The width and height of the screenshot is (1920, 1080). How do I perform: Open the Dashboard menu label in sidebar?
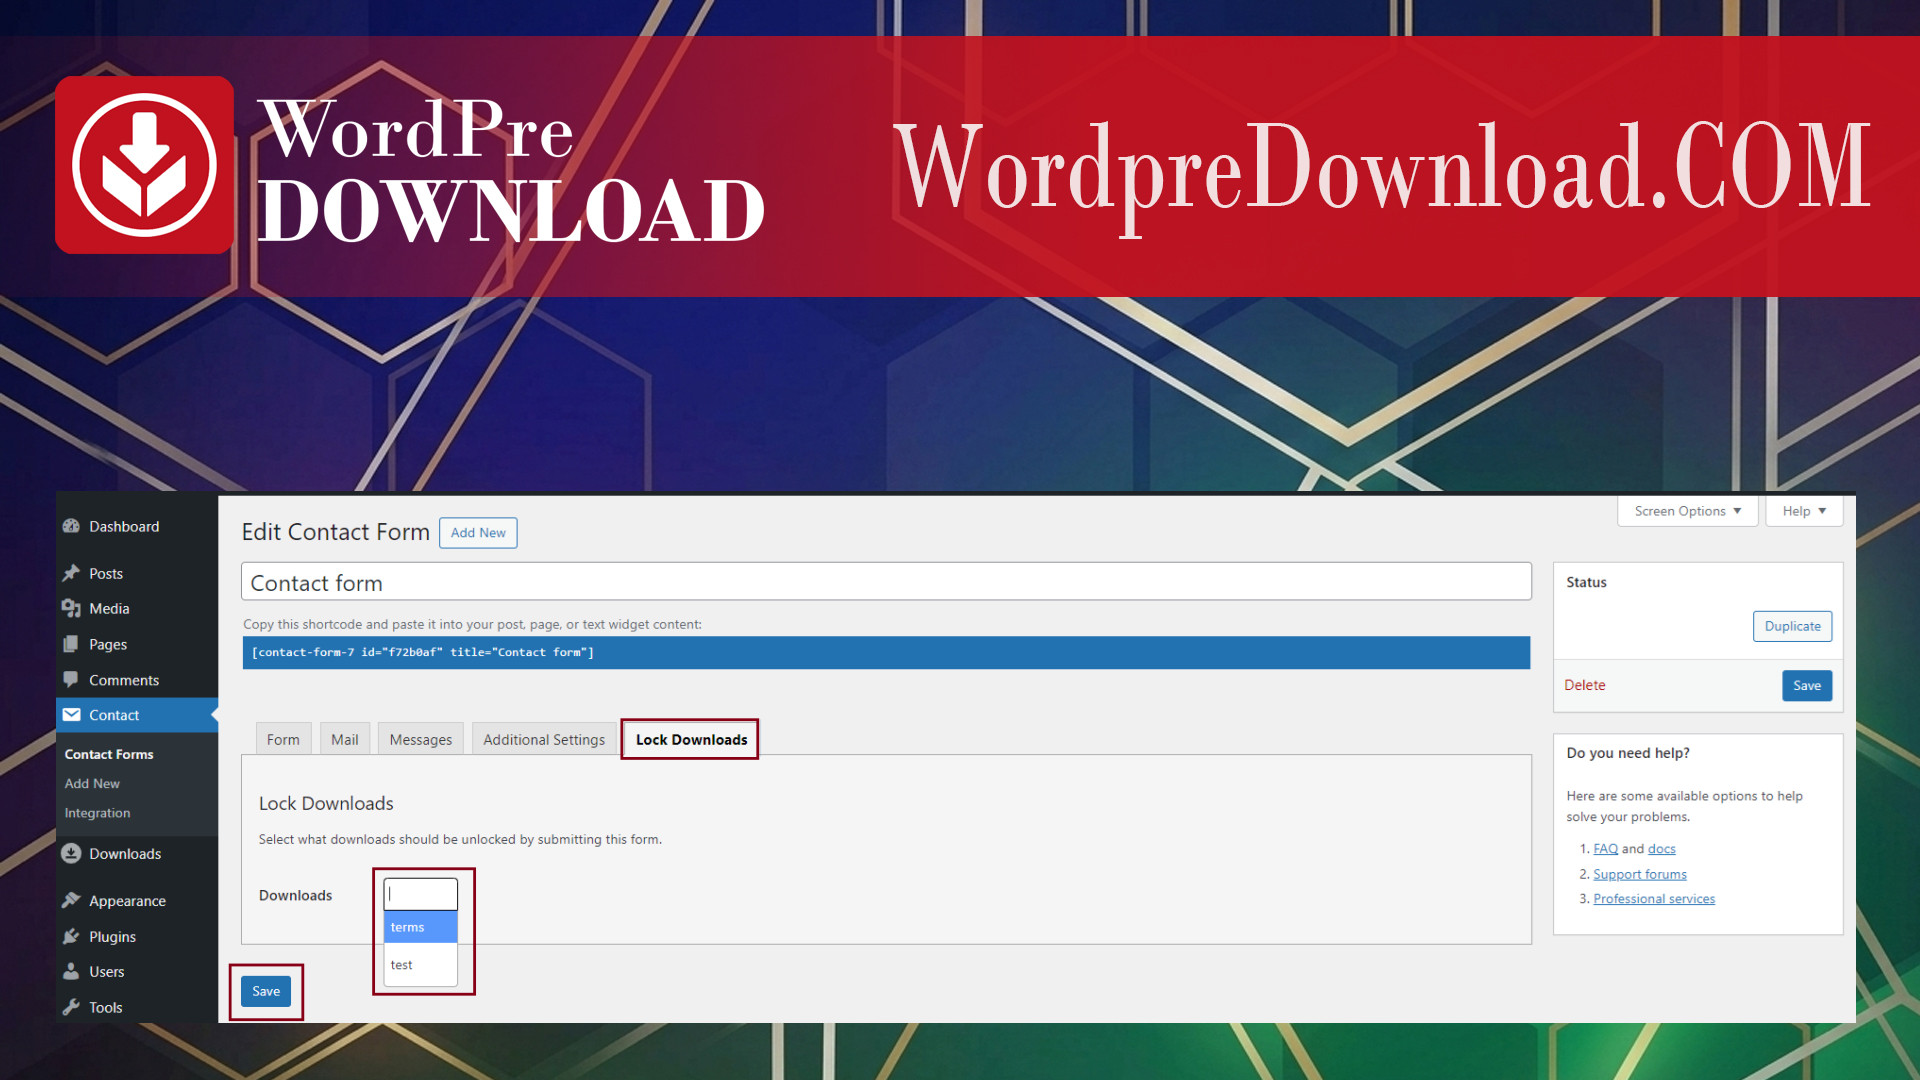tap(124, 526)
